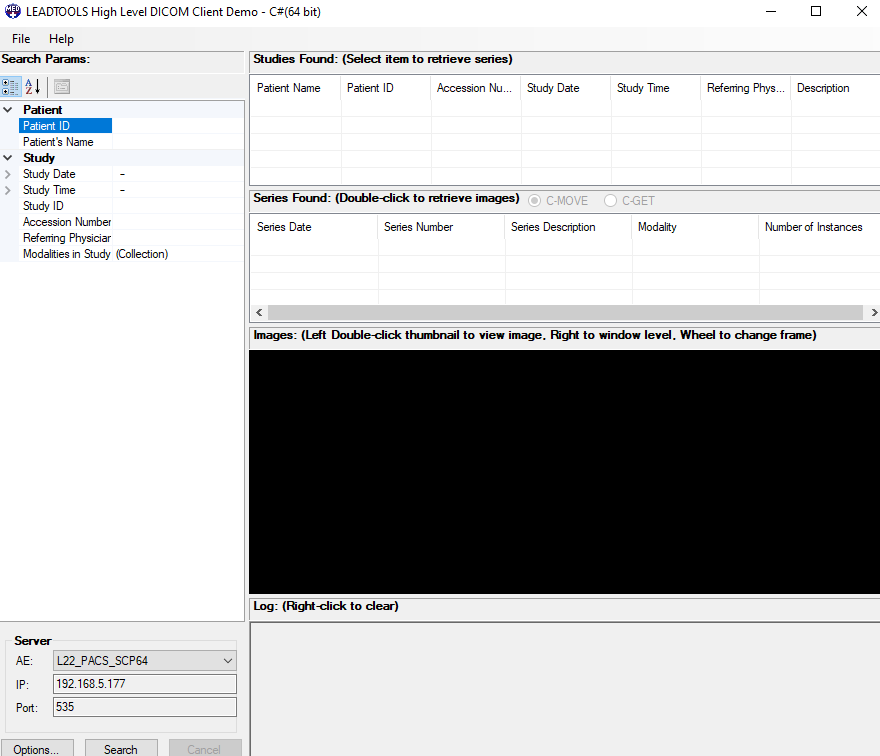Click the Categorized view icon in Search Params

coord(11,87)
